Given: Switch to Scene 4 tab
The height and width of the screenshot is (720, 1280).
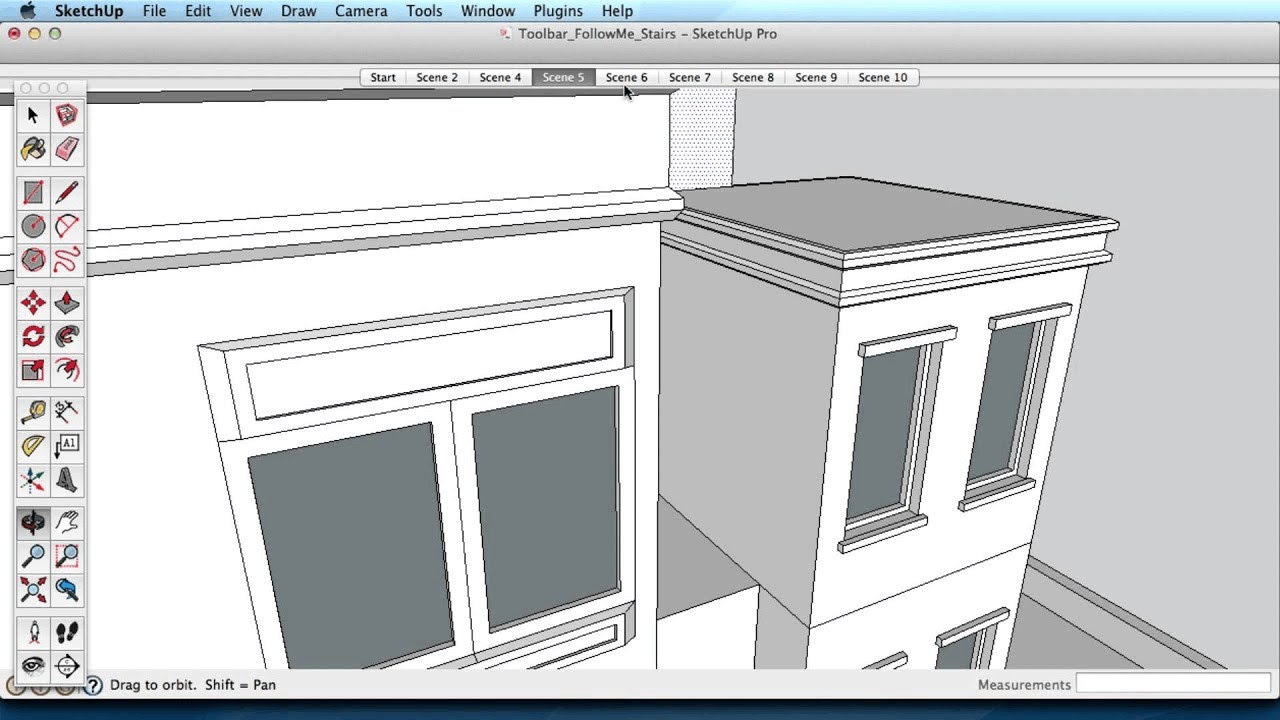Looking at the screenshot, I should [x=500, y=77].
